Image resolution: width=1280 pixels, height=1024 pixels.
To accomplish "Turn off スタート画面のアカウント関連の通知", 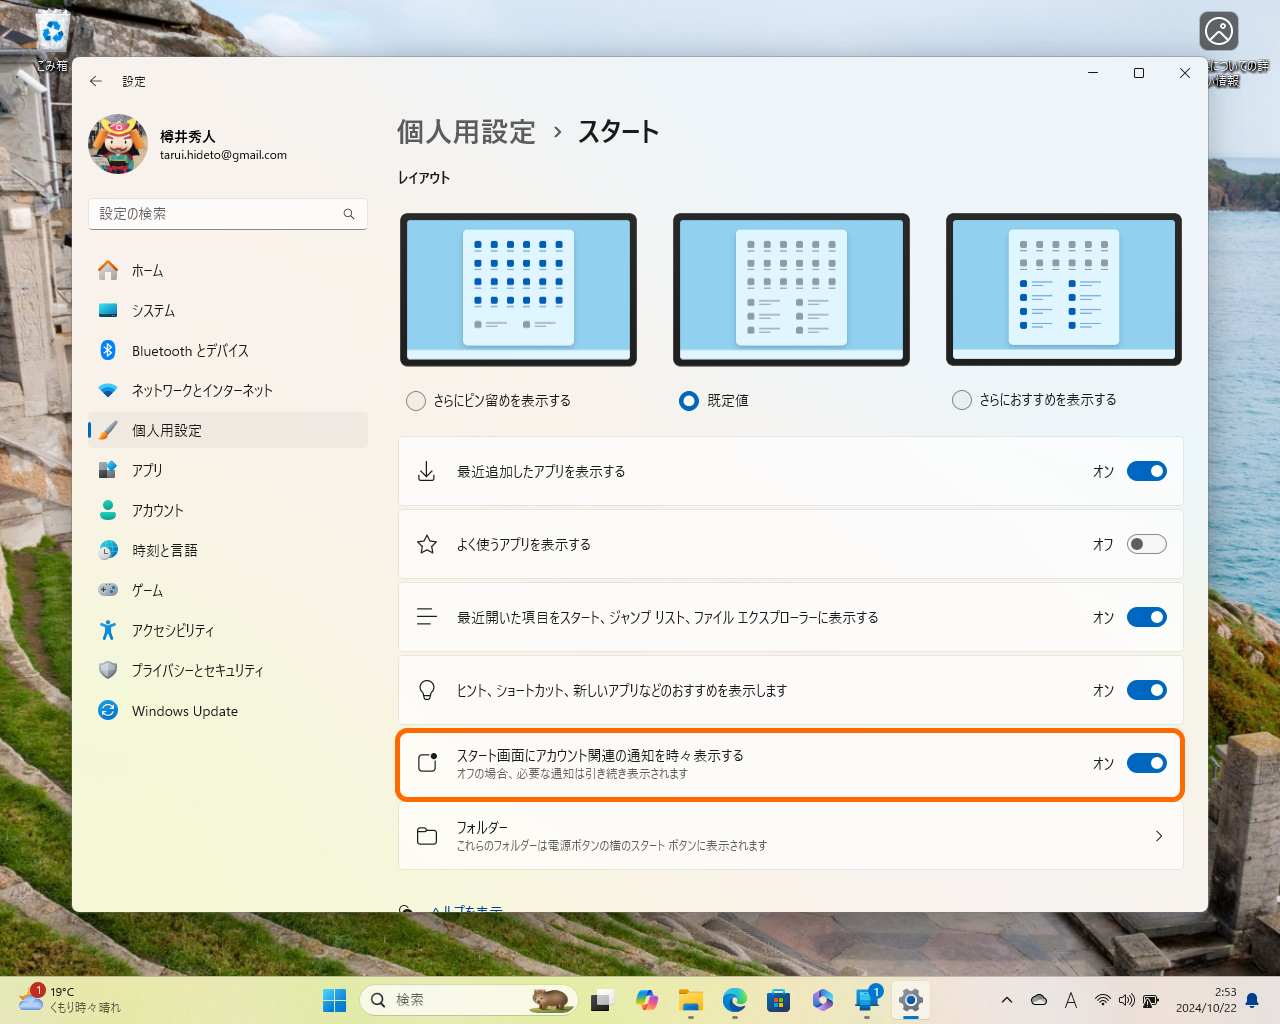I will click(1146, 763).
